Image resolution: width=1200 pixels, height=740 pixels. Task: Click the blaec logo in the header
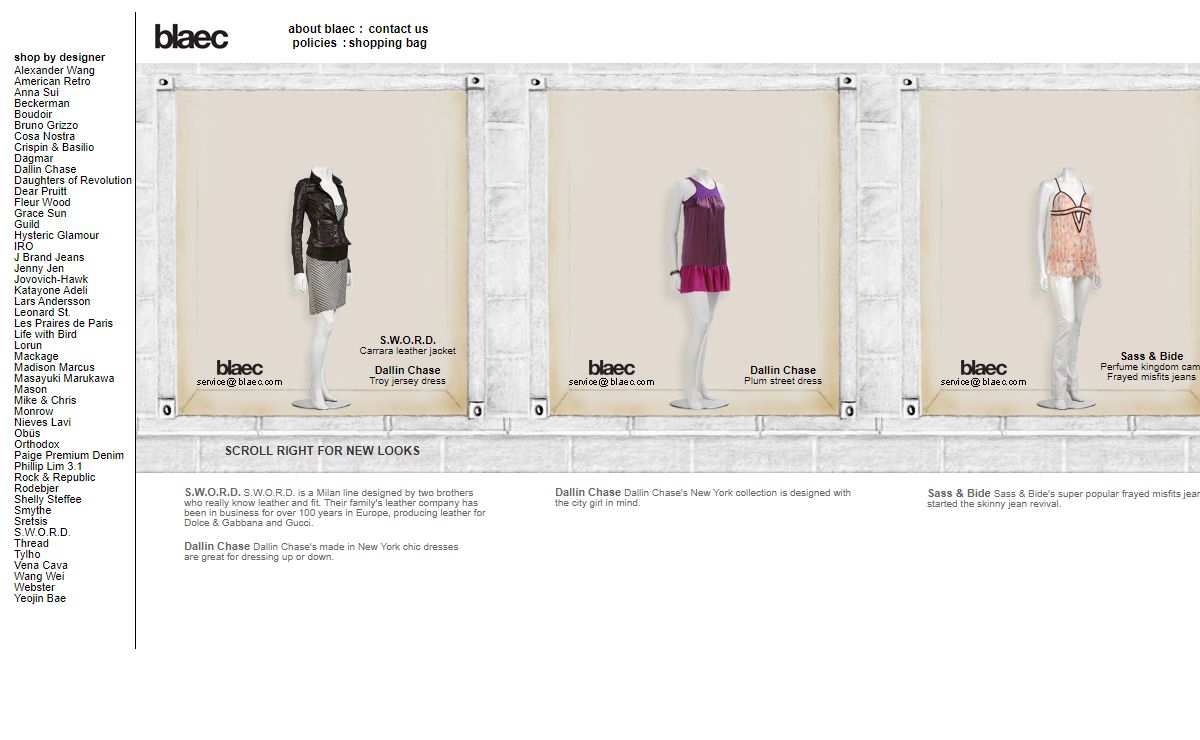coord(191,37)
